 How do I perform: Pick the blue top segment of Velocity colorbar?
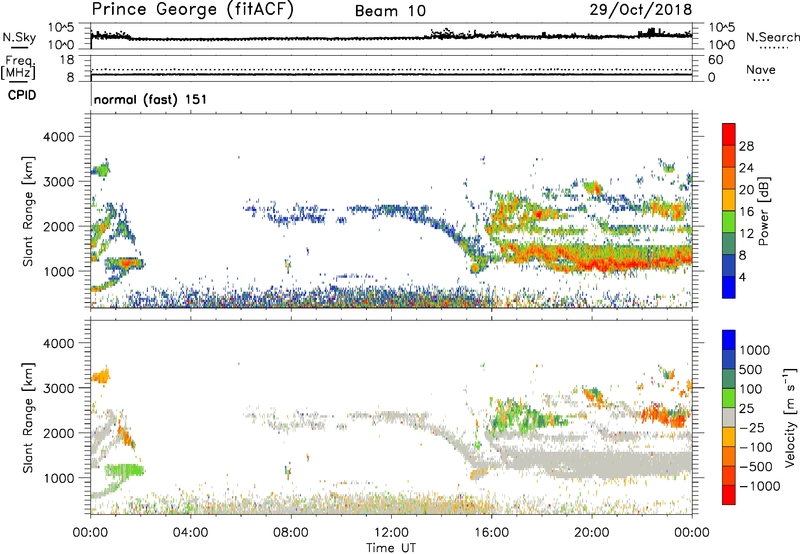[729, 340]
